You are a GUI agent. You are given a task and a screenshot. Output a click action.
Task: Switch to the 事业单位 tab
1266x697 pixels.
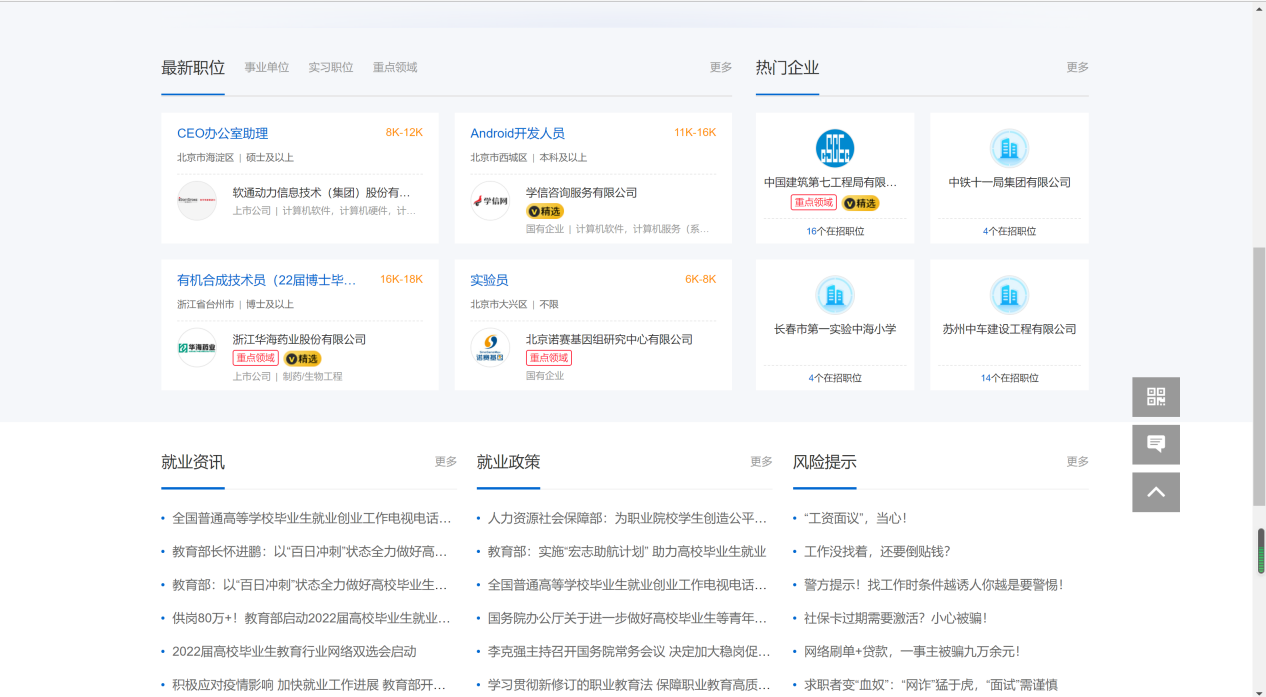pos(267,68)
